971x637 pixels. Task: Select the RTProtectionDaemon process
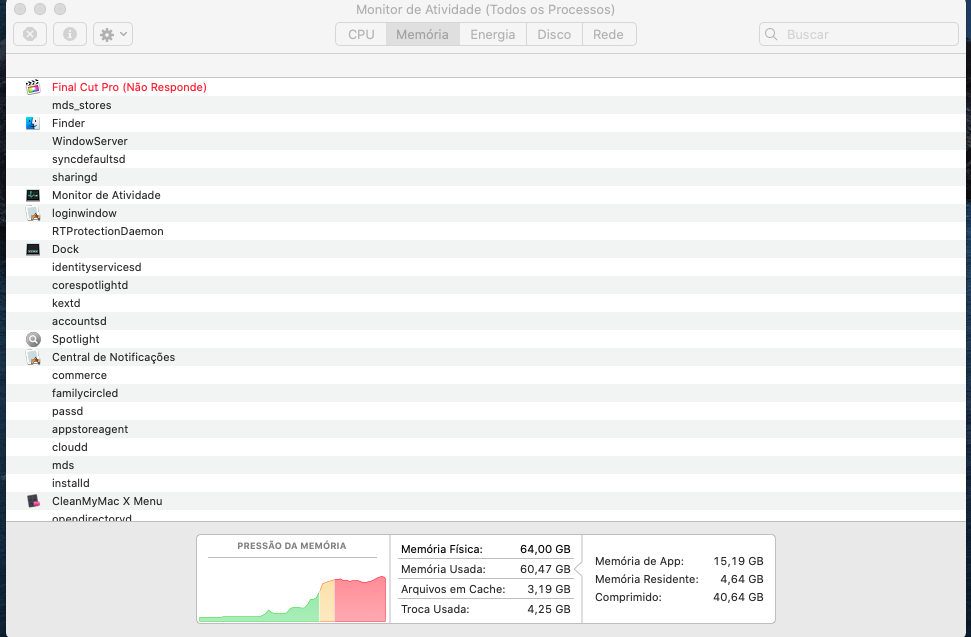pyautogui.click(x=108, y=231)
